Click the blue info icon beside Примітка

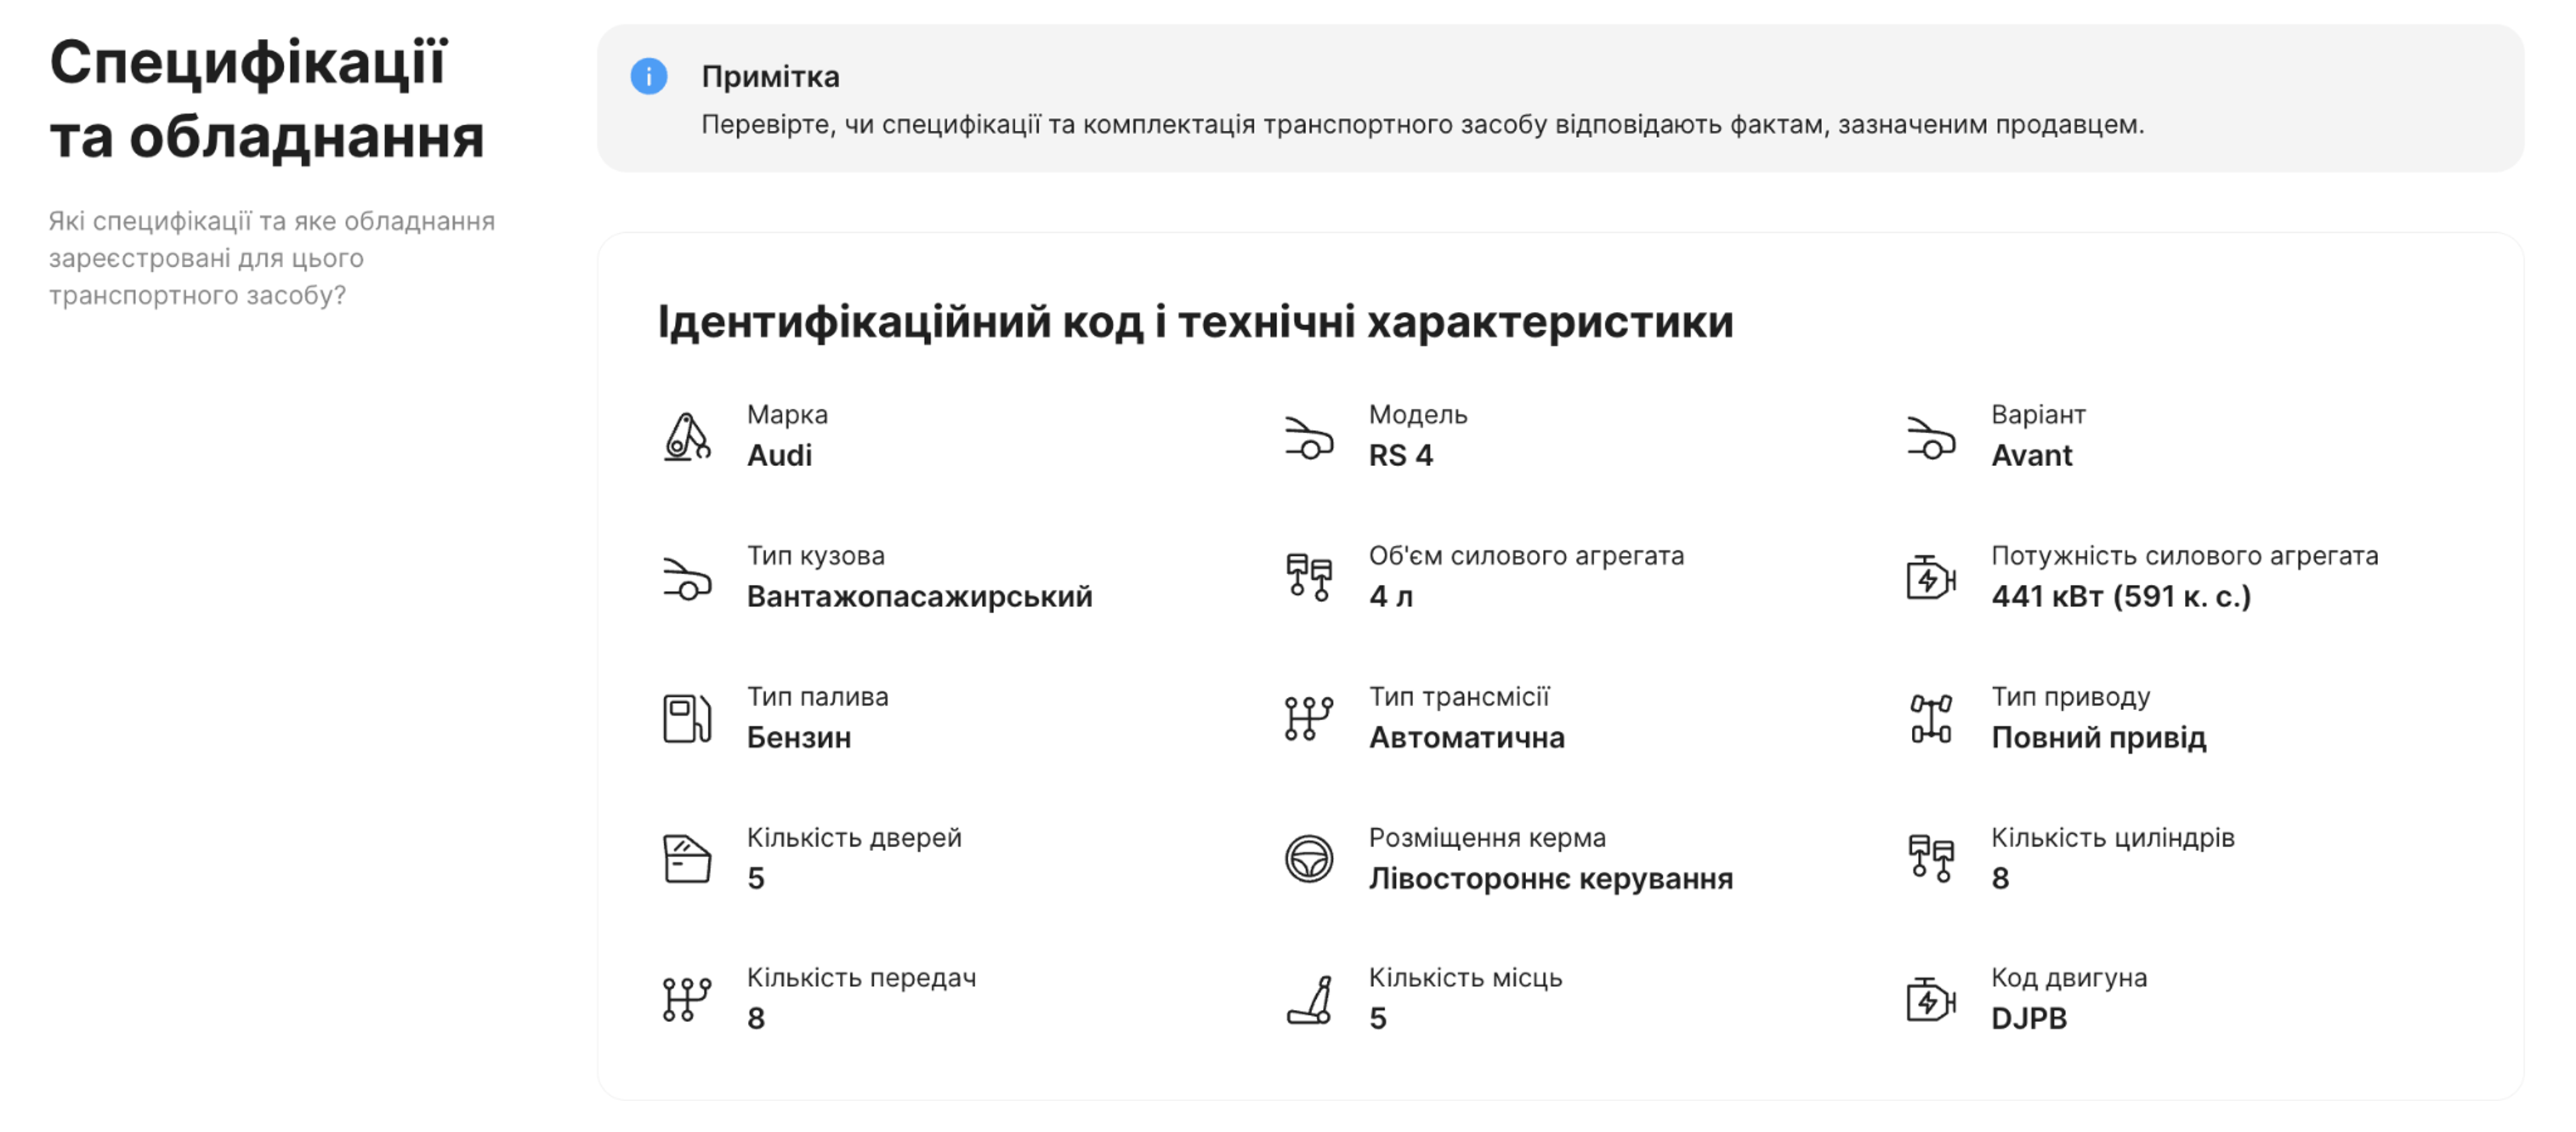point(648,76)
